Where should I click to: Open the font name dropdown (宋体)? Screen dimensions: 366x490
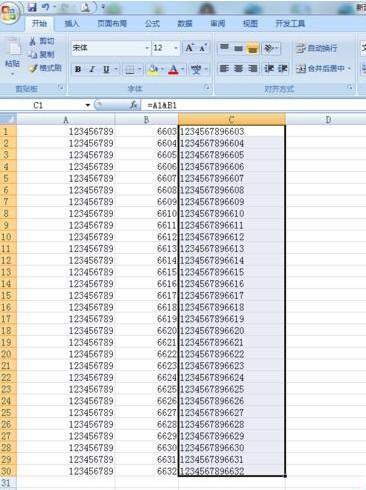pos(147,48)
